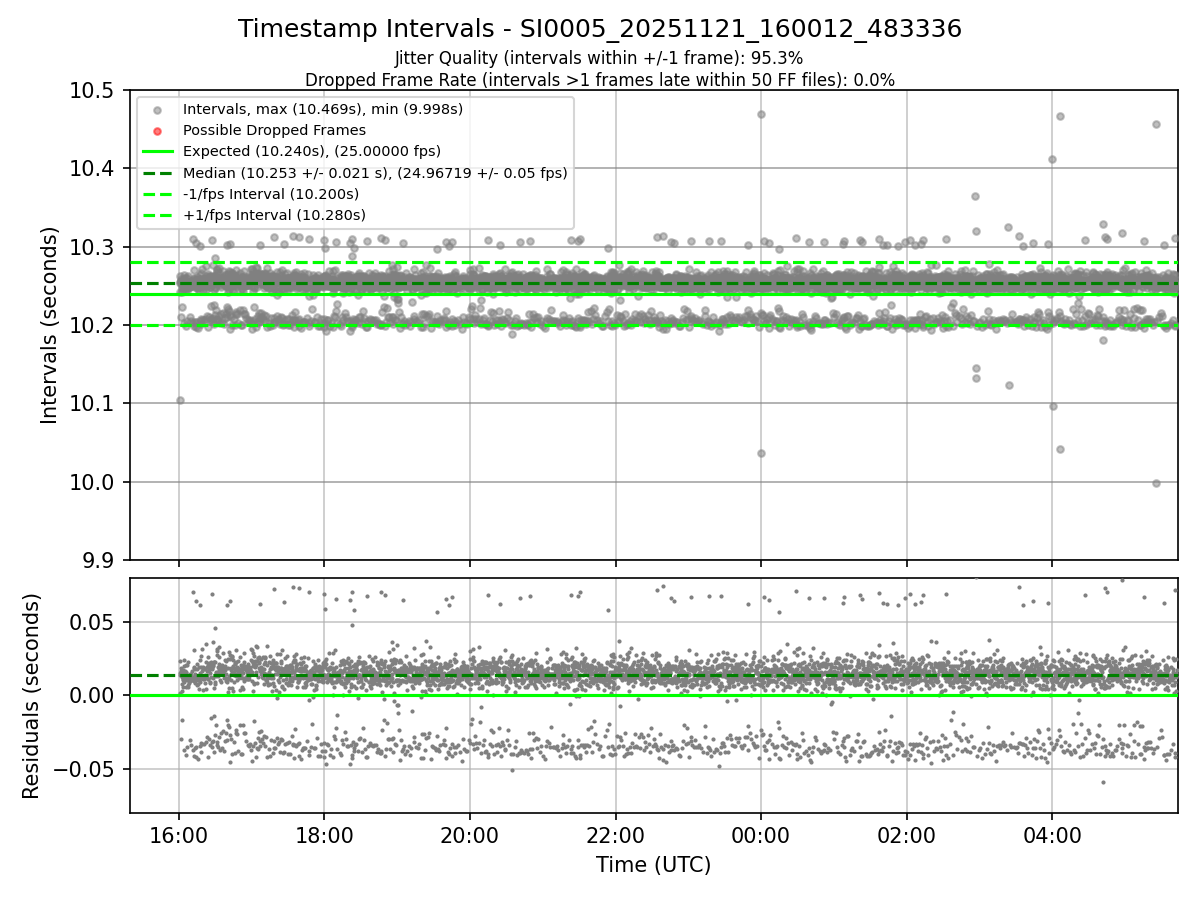Click the lowest point near 10.0s after 05:00
The width and height of the screenshot is (1200, 900).
(1156, 483)
